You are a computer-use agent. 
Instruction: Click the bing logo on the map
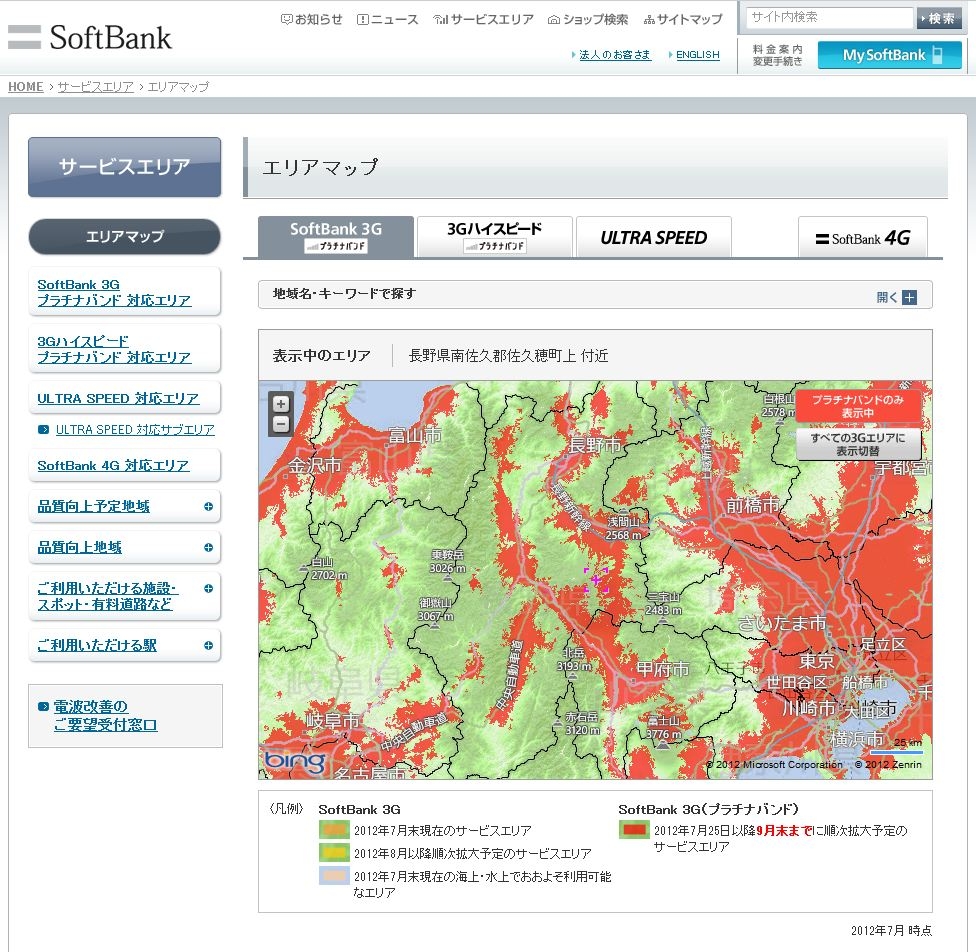pyautogui.click(x=295, y=761)
